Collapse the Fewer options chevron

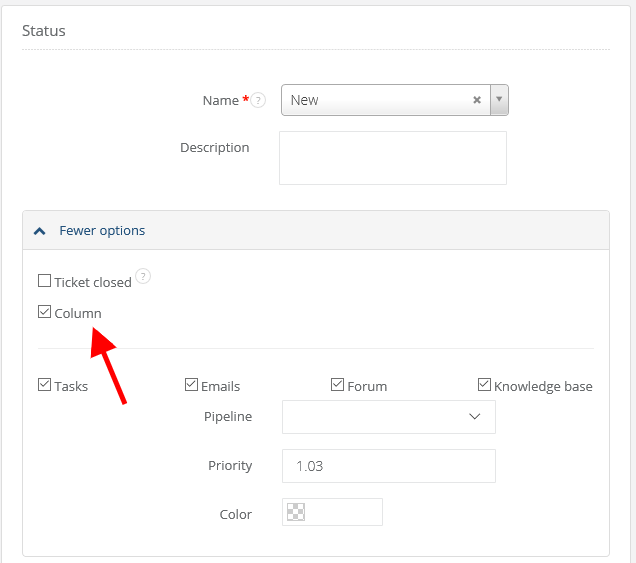[40, 230]
